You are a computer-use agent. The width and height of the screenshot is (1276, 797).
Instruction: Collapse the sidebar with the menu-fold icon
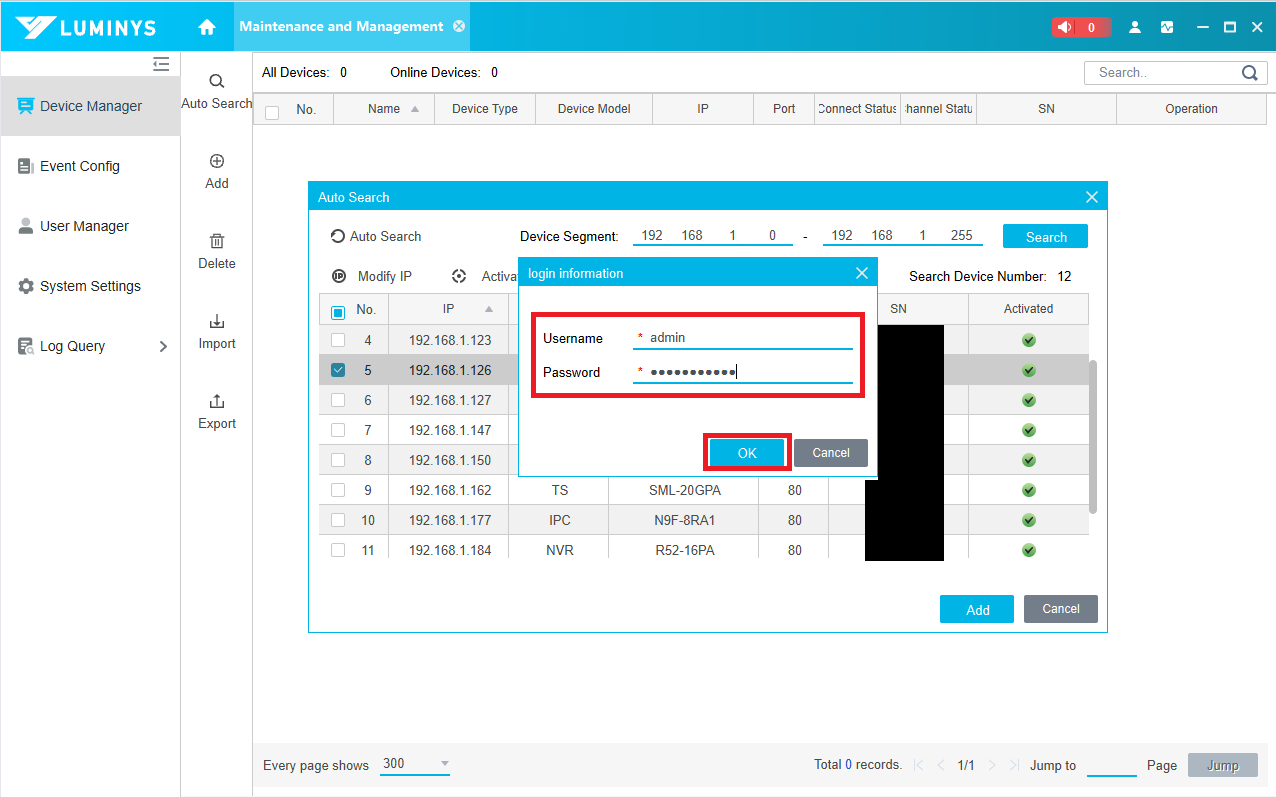pos(161,65)
